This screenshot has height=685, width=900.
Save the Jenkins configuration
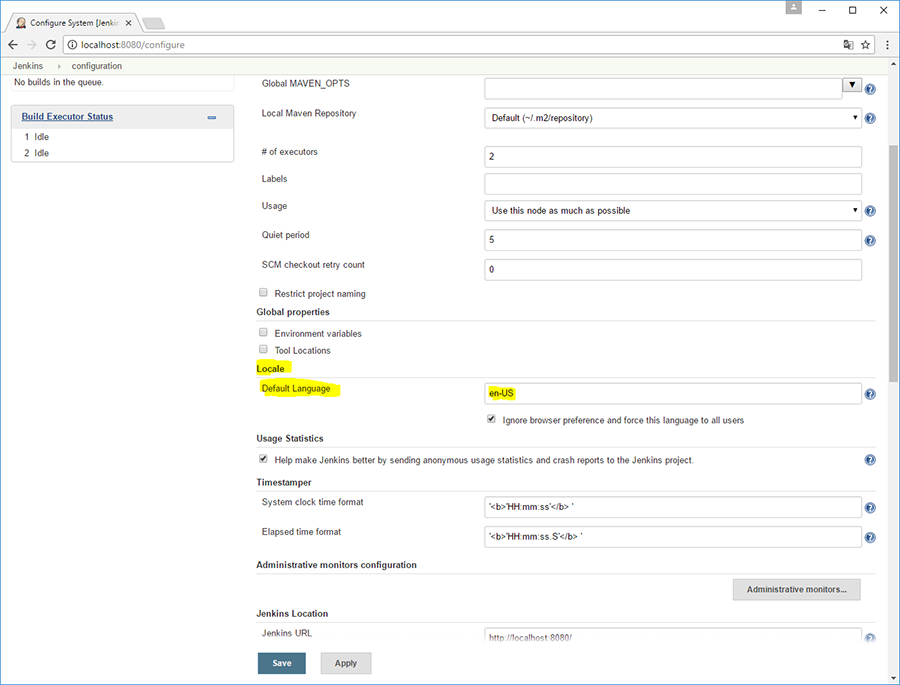tap(282, 663)
